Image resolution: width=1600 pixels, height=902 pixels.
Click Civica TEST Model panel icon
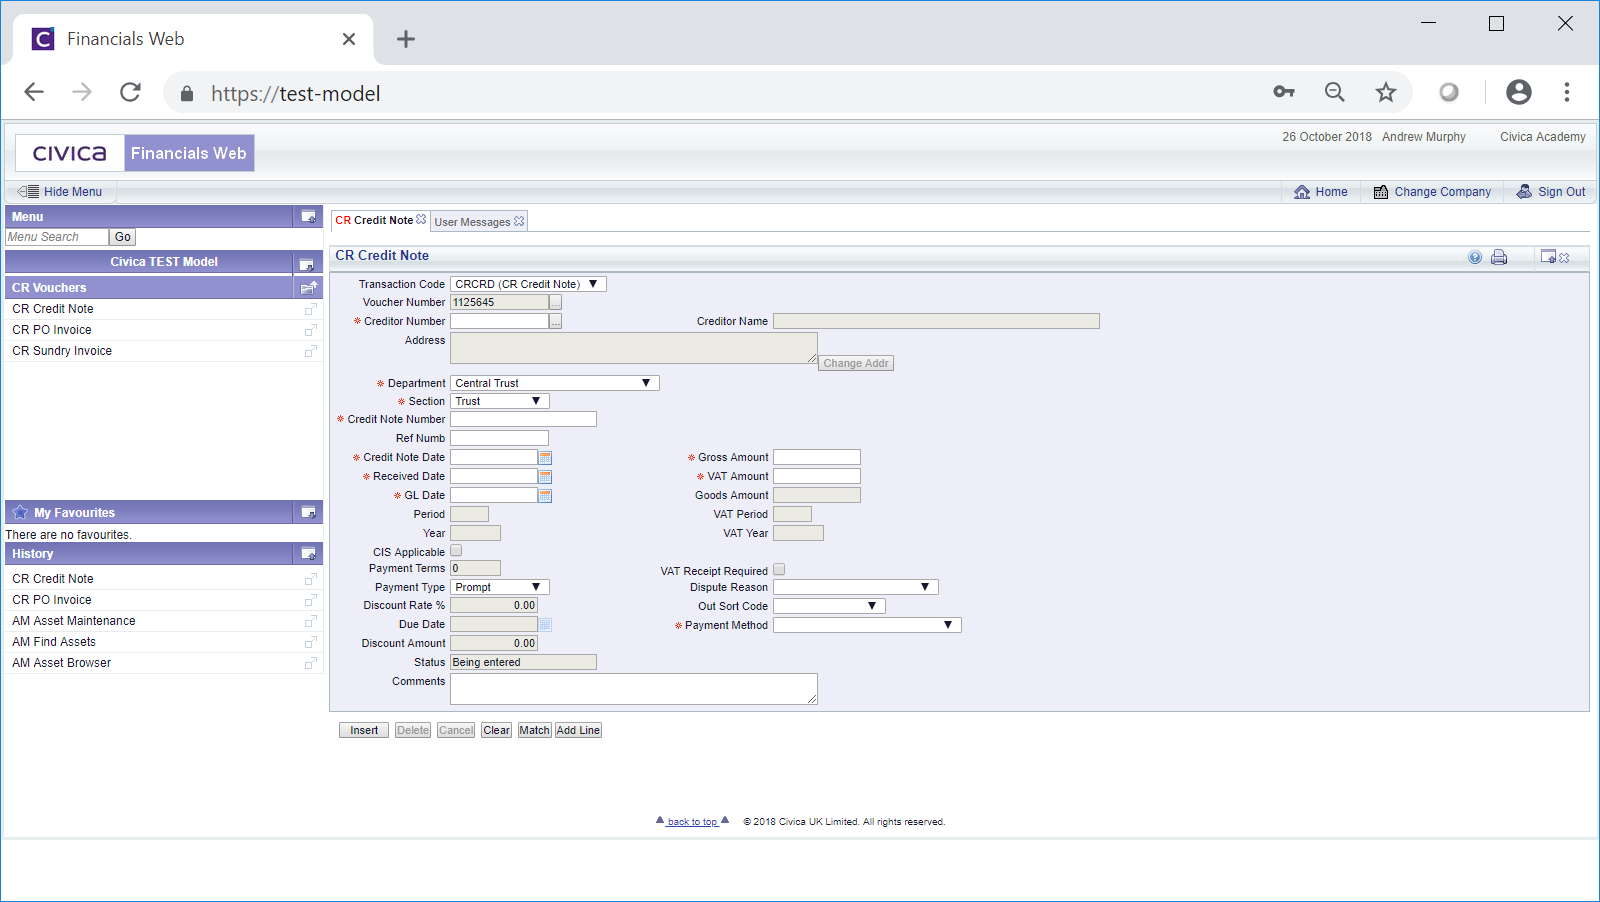(307, 264)
